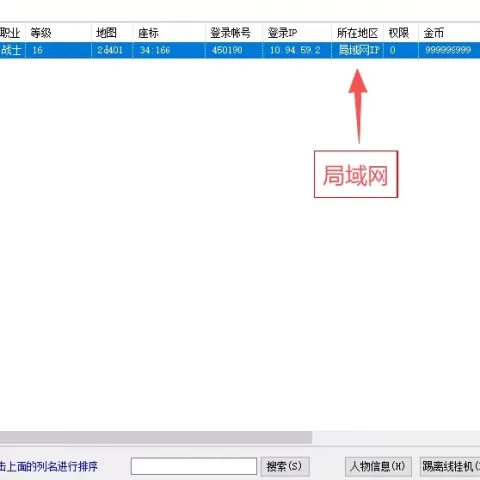This screenshot has height=480, width=480.
Task: Select level cell showing 16
Action: (x=58, y=50)
